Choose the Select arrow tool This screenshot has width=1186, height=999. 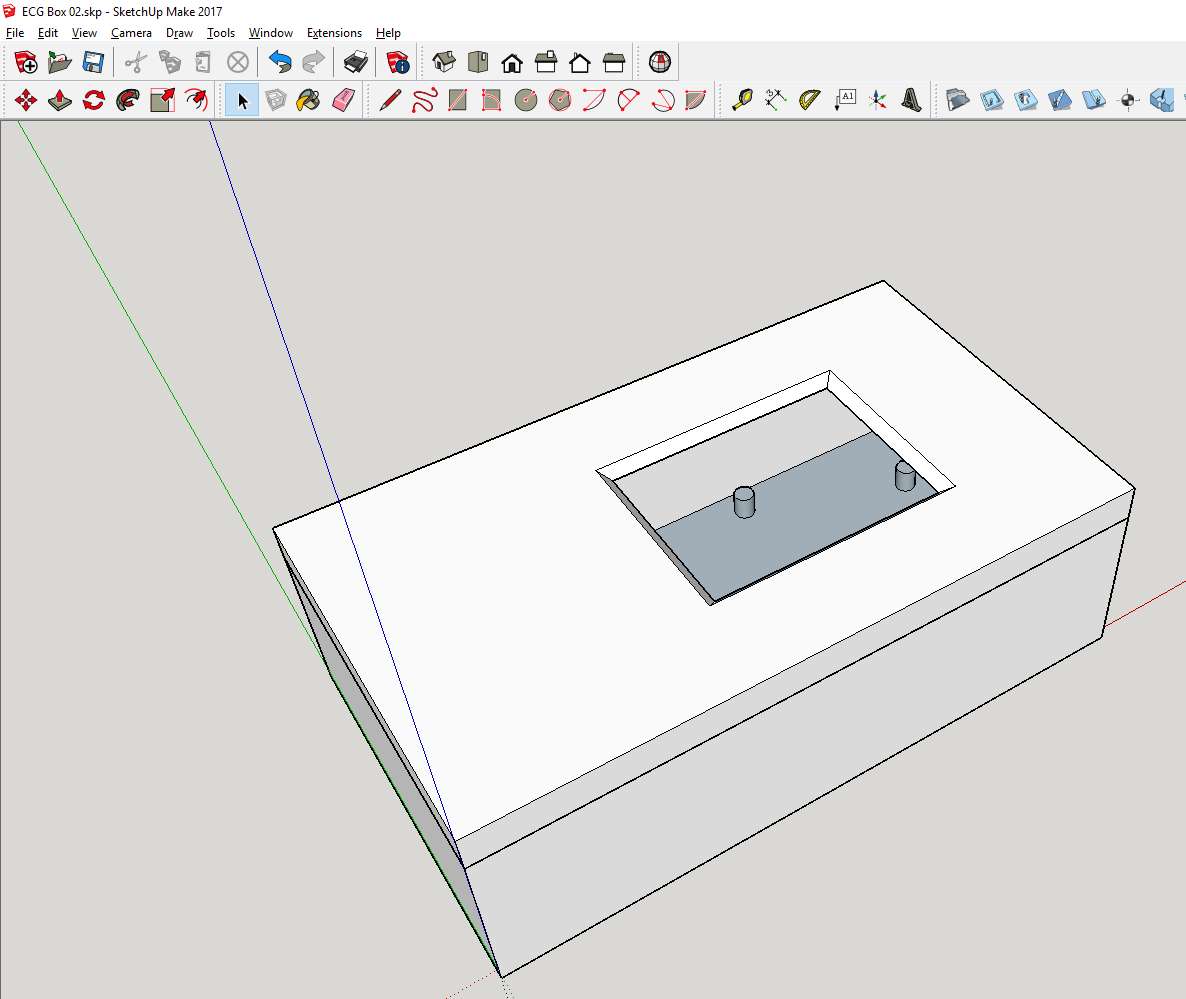[241, 99]
